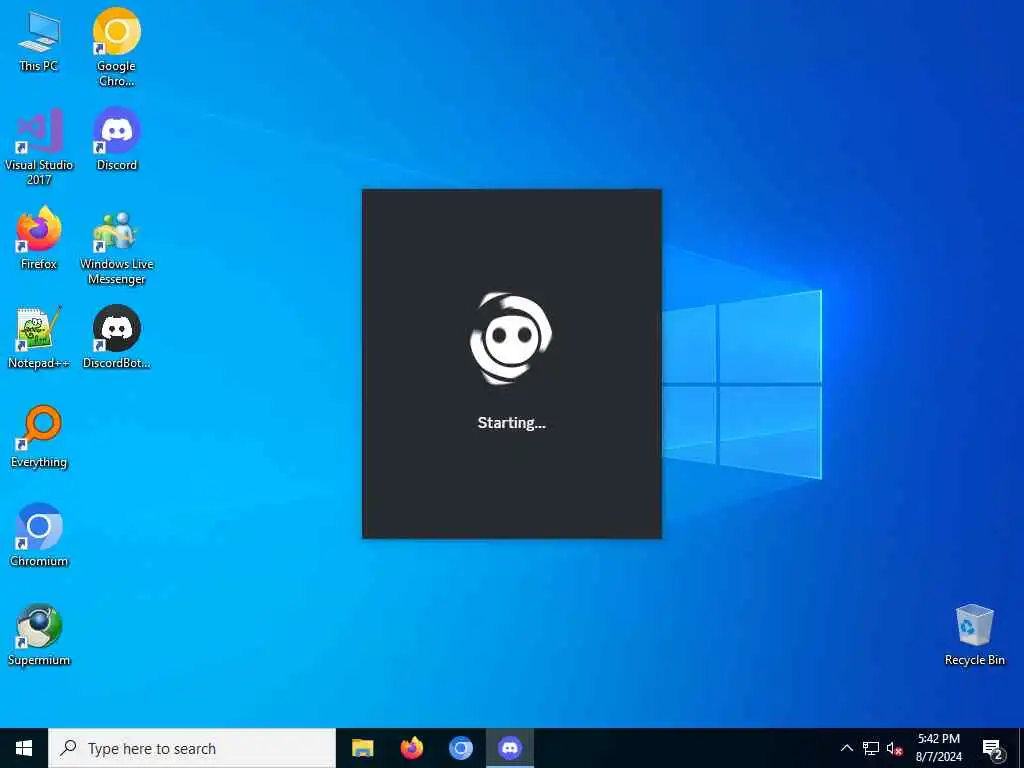
Task: Show hidden system tray icons
Action: [x=846, y=748]
